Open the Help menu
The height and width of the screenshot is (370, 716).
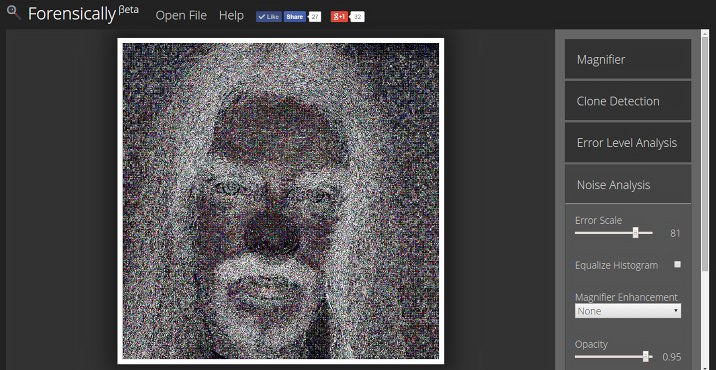(231, 16)
